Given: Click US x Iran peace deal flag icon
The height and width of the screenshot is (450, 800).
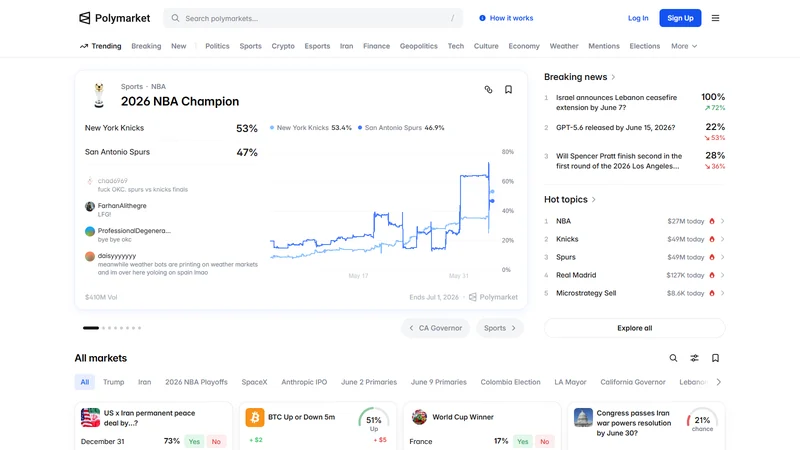Looking at the screenshot, I should click(x=90, y=417).
